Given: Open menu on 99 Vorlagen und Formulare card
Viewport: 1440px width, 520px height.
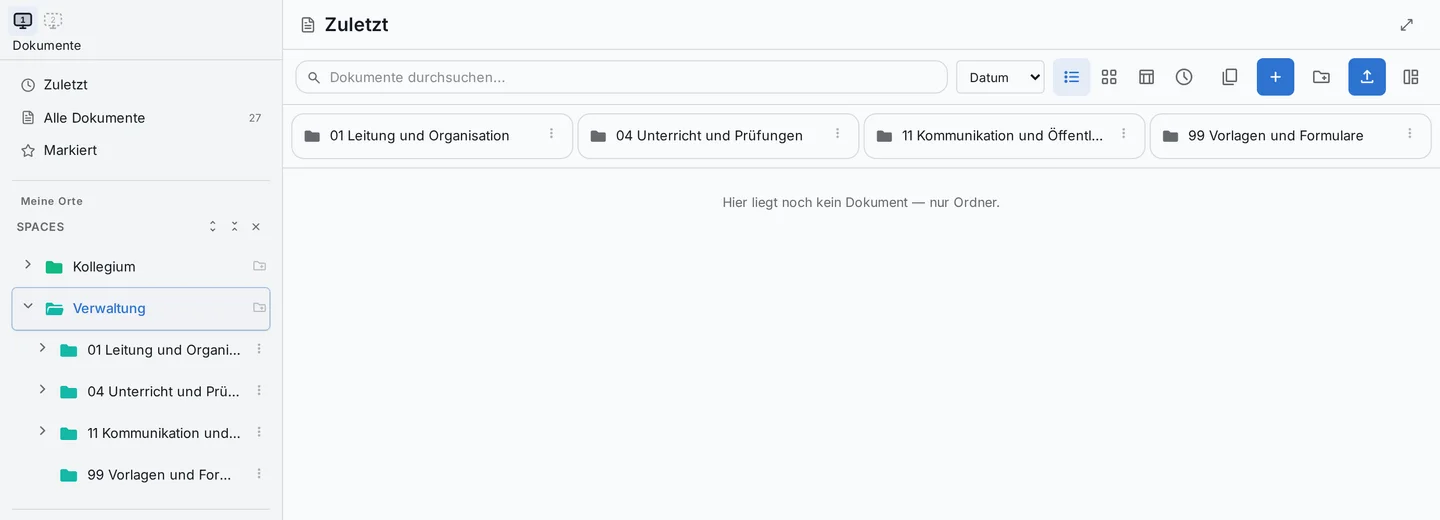Looking at the screenshot, I should (x=1409, y=134).
